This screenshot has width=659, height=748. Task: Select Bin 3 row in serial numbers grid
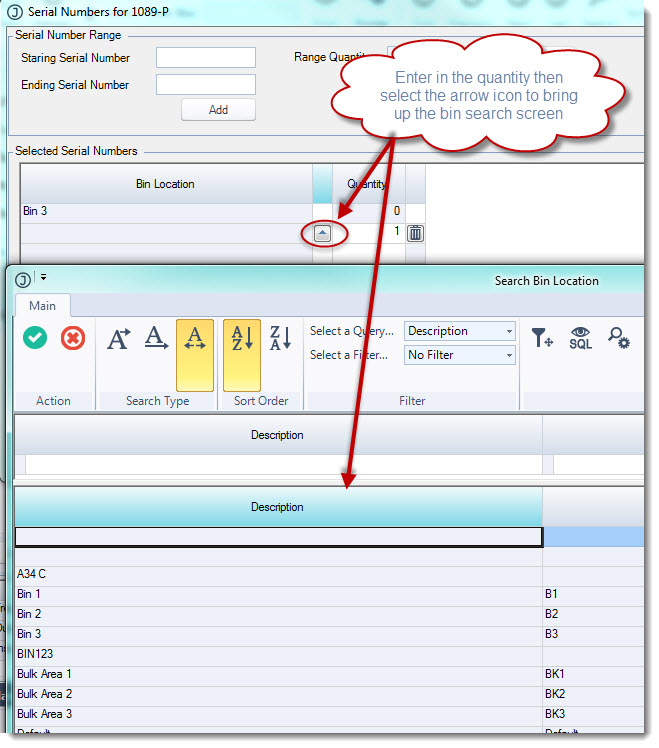tap(167, 211)
